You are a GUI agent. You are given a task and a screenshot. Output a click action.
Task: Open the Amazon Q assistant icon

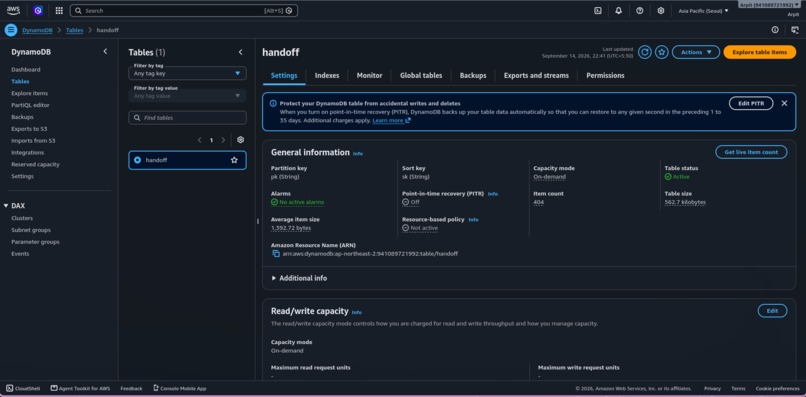[x=38, y=10]
